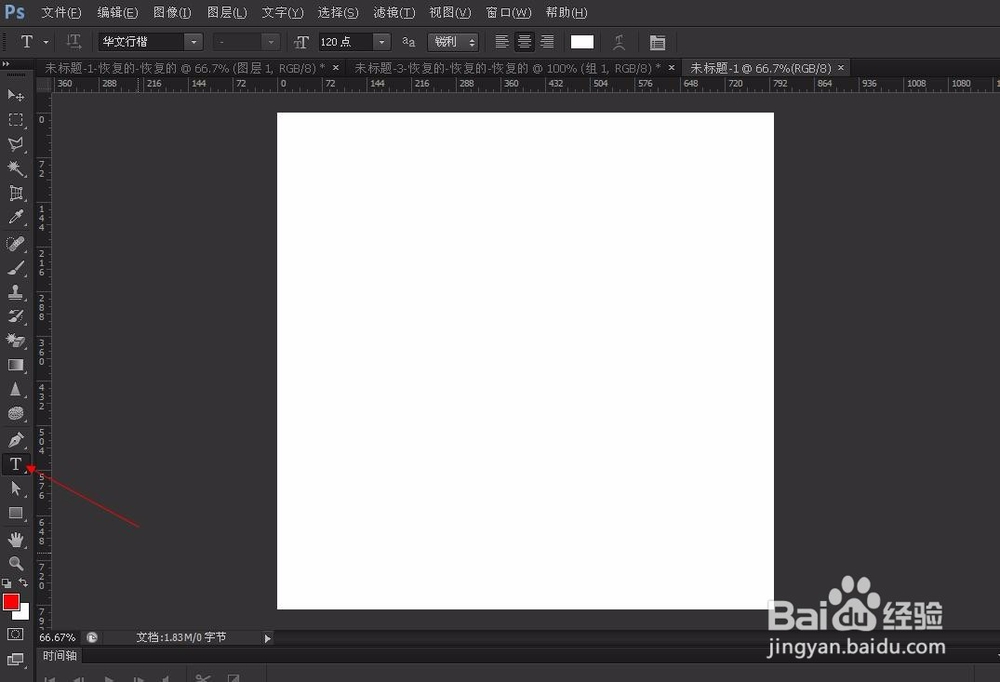Click the font size field 120 点
Viewport: 1000px width, 682px height.
click(x=345, y=42)
